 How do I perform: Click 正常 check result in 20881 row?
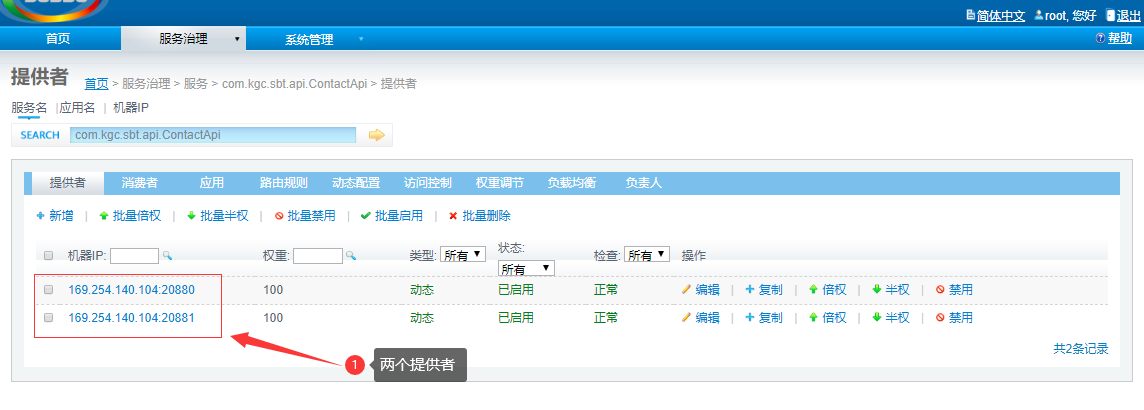[606, 317]
